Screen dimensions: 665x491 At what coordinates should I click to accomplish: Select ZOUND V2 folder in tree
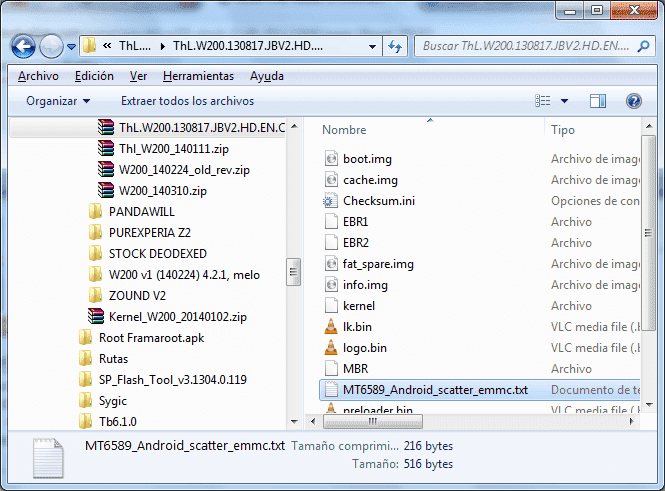(x=127, y=296)
